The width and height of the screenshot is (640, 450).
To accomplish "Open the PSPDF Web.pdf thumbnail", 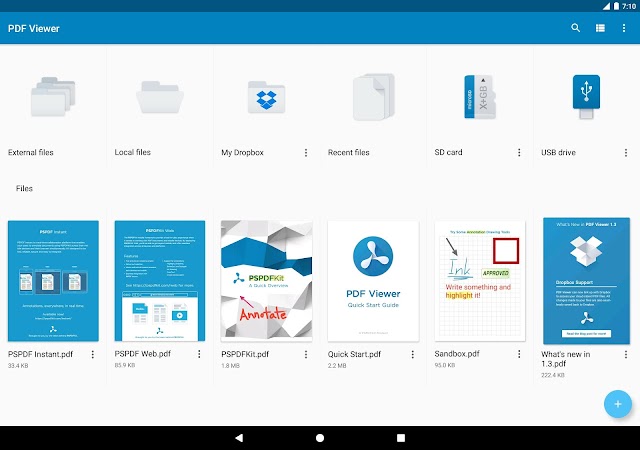I will (x=160, y=281).
